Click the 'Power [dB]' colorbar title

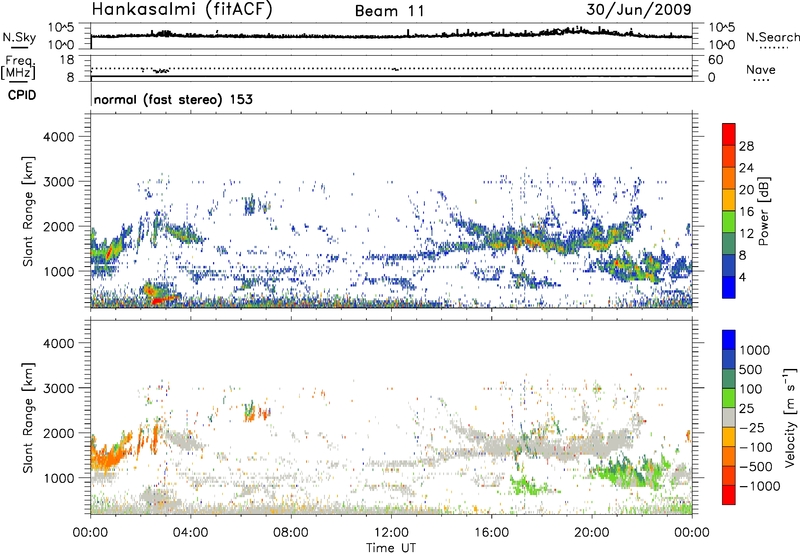763,211
